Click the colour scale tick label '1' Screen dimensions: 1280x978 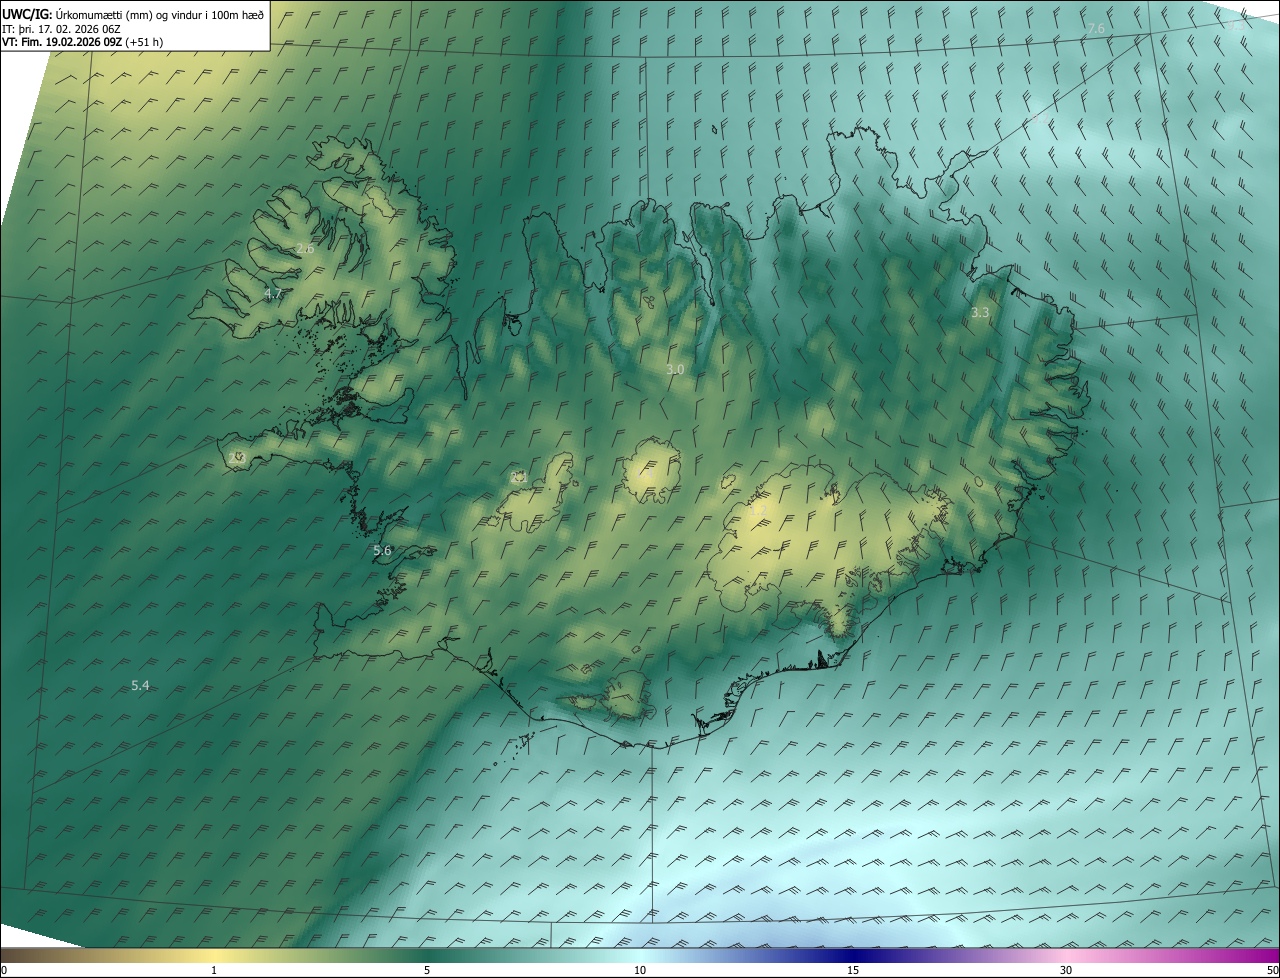(x=214, y=970)
